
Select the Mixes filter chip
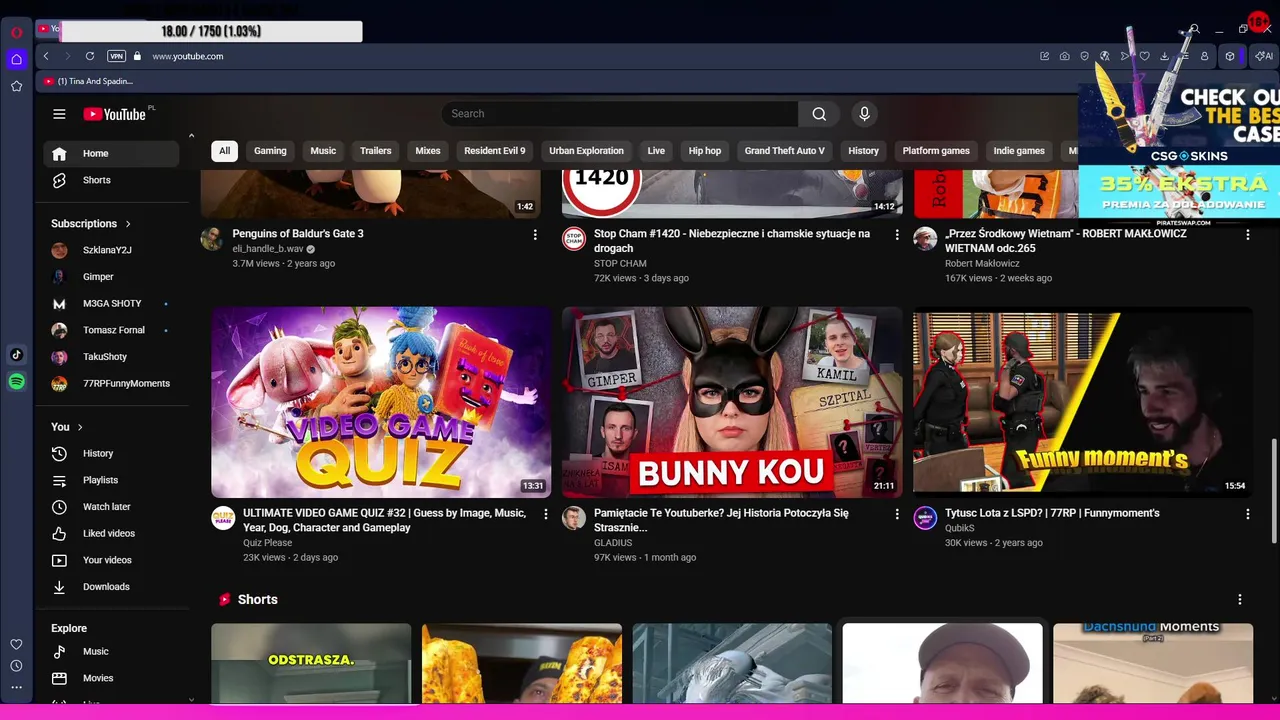point(428,151)
